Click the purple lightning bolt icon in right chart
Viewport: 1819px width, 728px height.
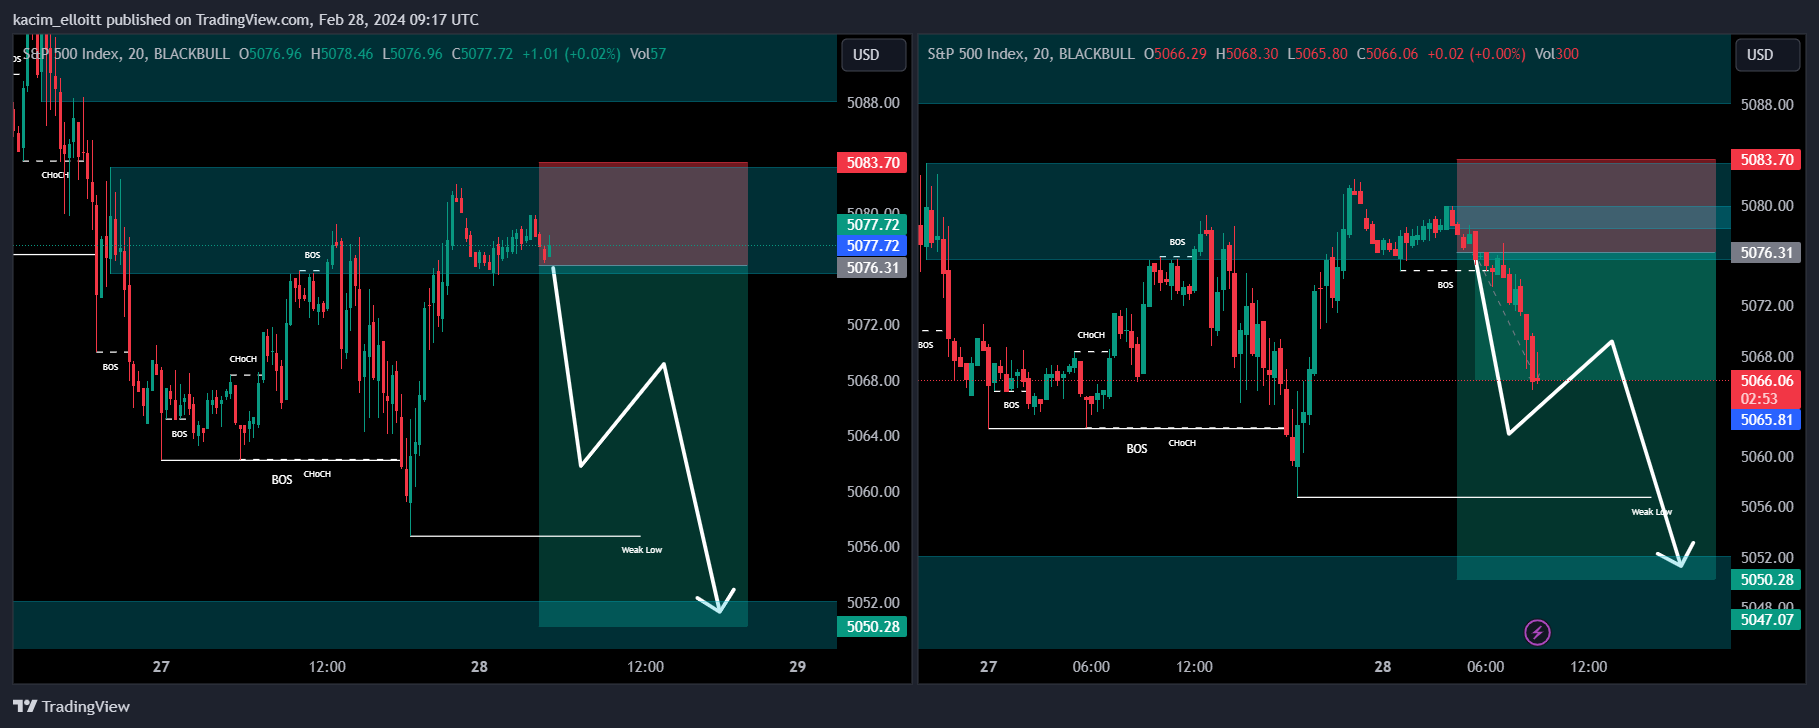pos(1537,632)
